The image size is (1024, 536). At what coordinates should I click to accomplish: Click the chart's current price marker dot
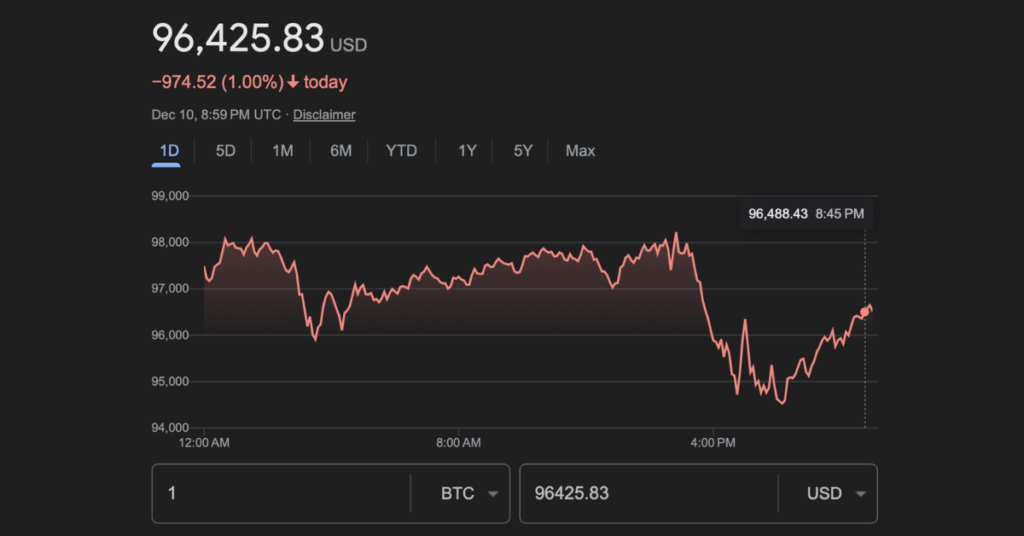pos(865,313)
